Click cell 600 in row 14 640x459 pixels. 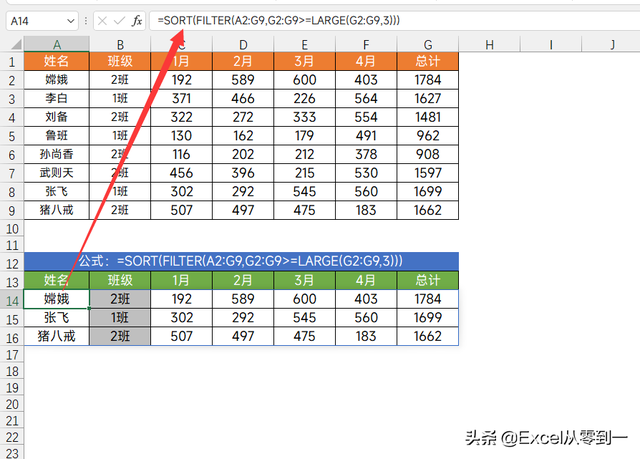point(304,299)
